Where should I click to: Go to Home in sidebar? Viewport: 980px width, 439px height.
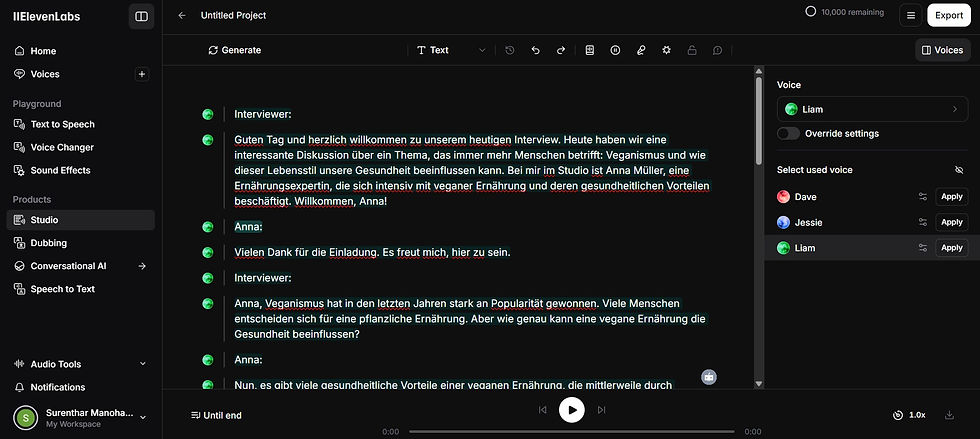point(80,51)
